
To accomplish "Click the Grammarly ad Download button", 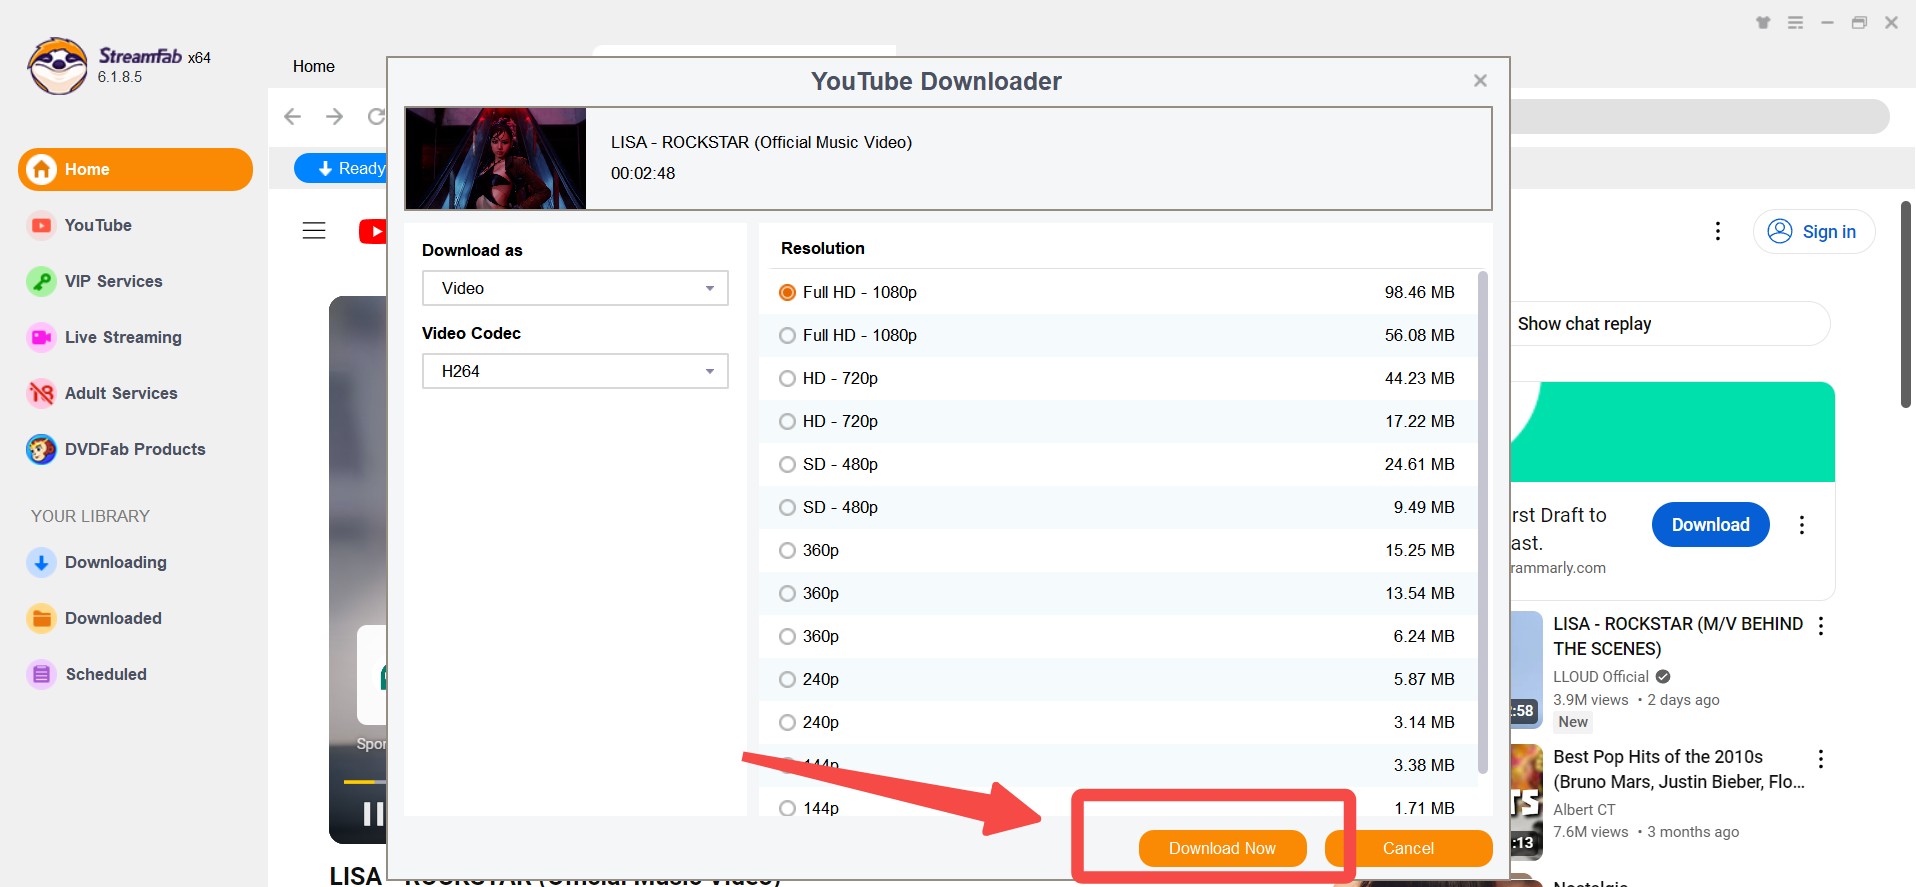I will 1710,525.
